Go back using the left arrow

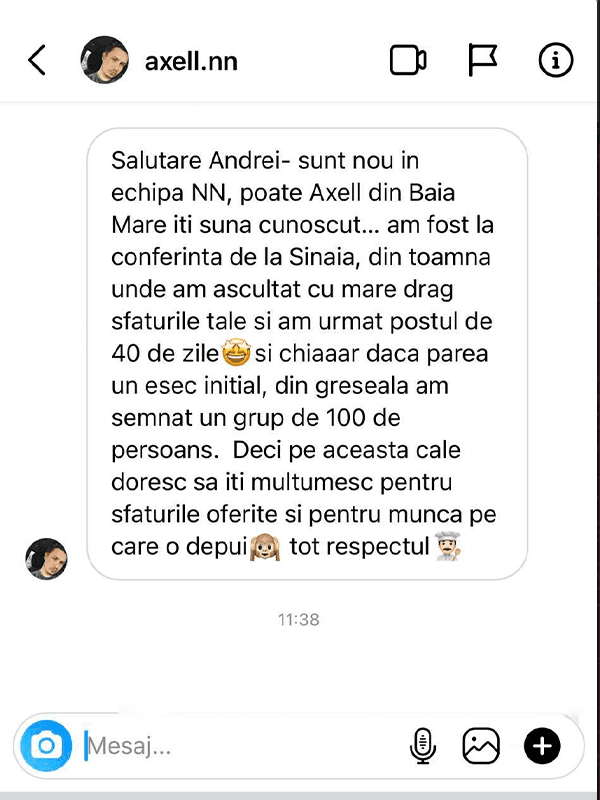pos(36,60)
